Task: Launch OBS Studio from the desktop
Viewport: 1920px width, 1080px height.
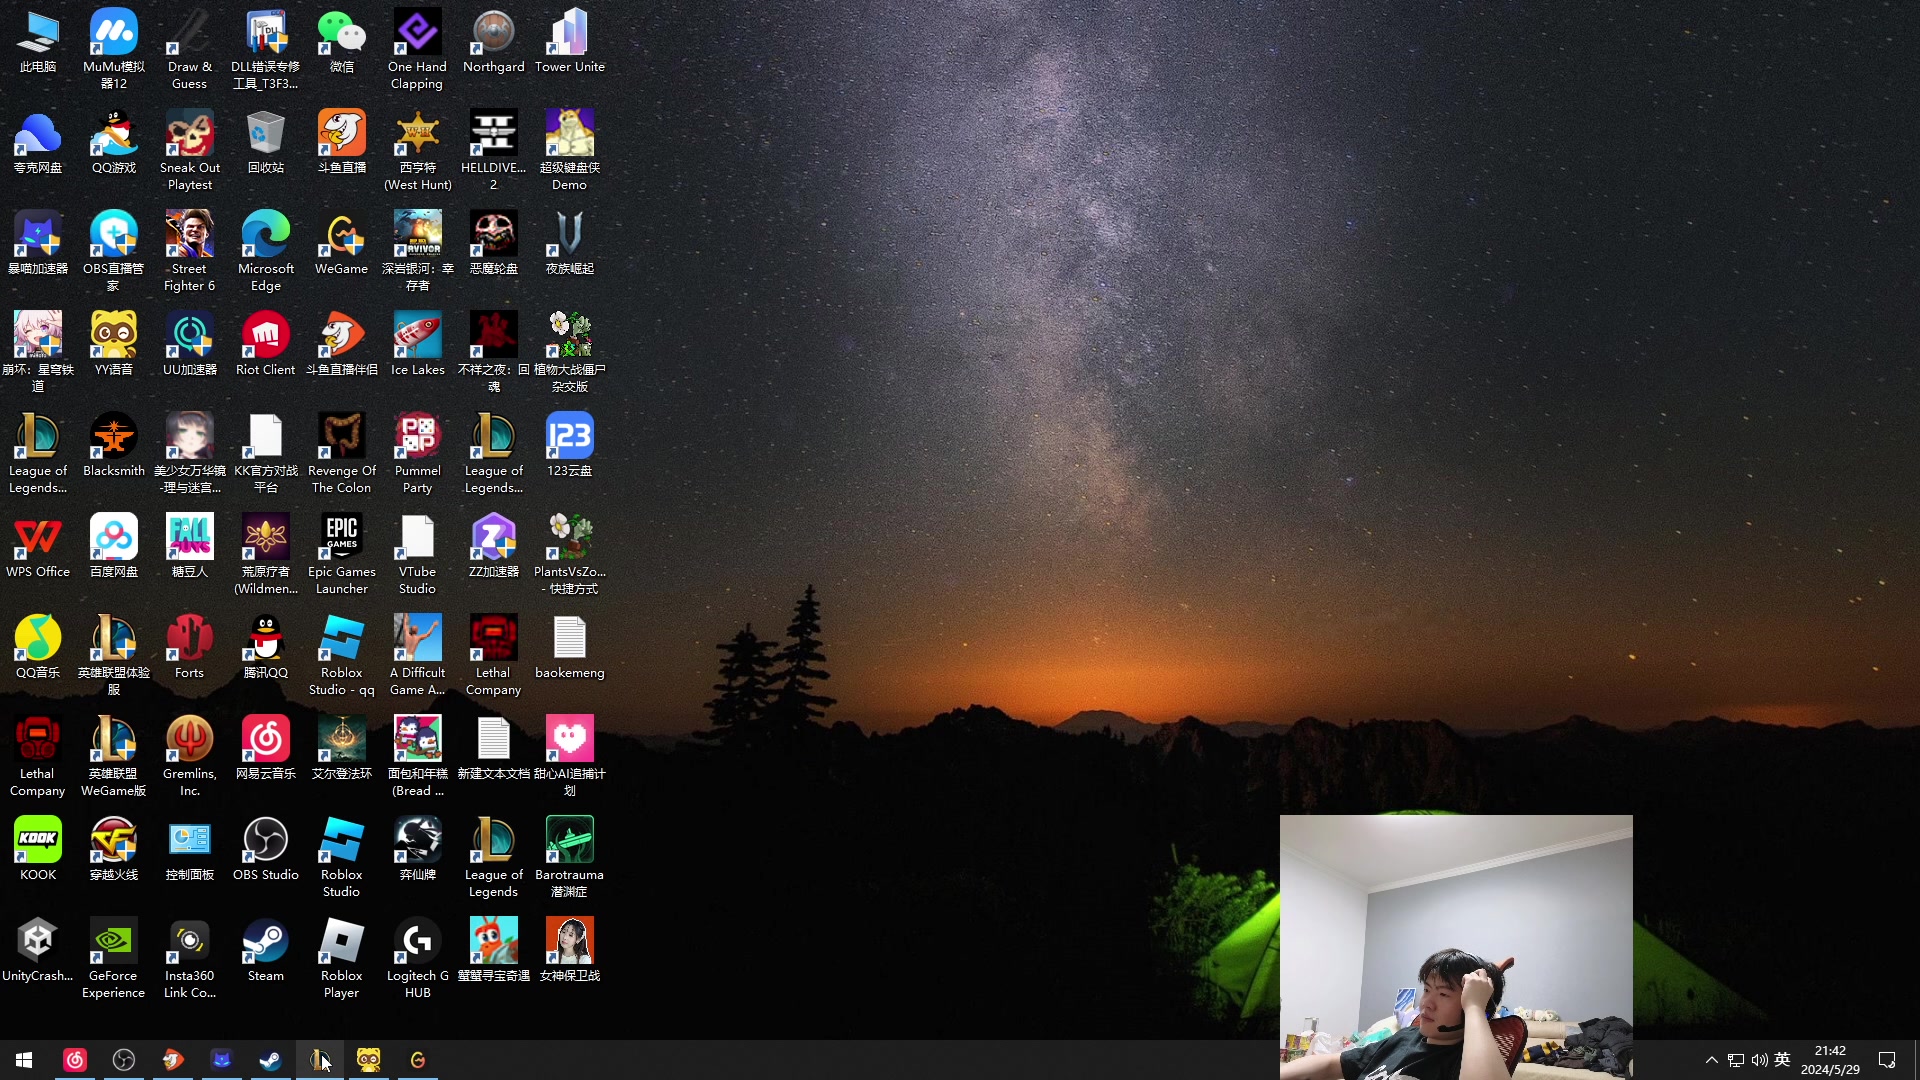Action: click(x=265, y=850)
